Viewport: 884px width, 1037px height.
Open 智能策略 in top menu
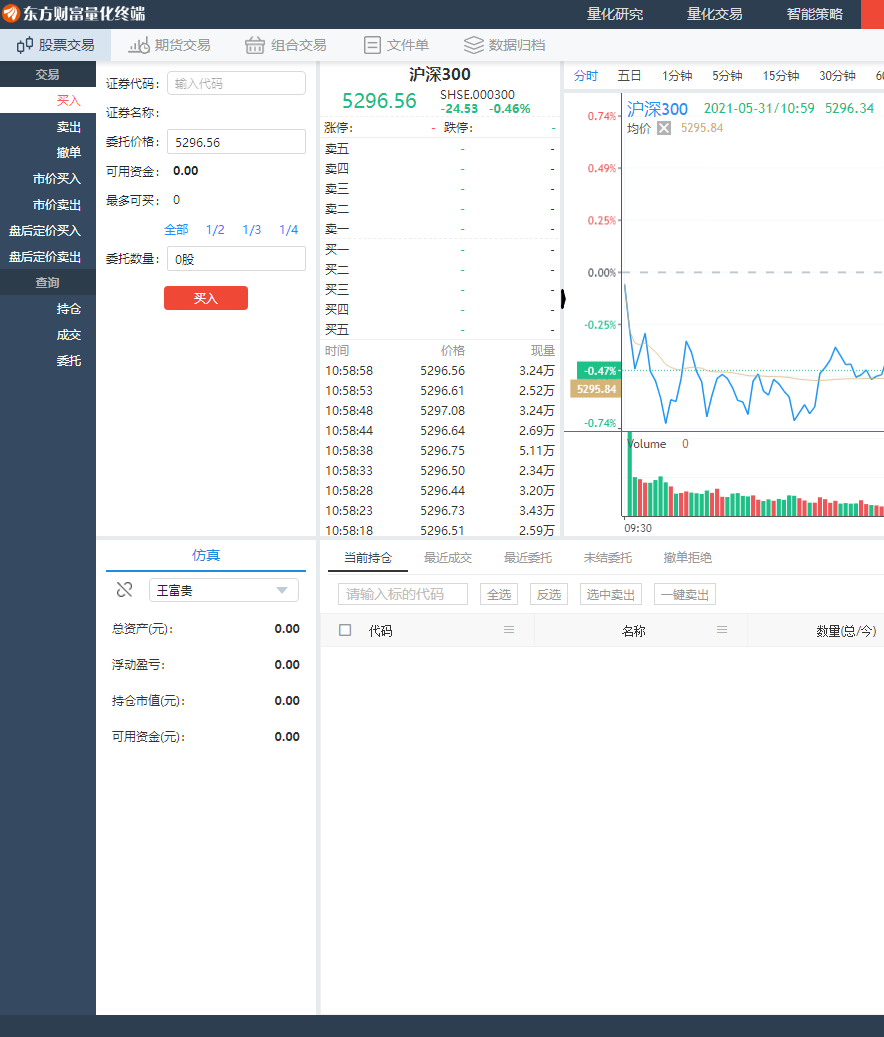tap(815, 14)
